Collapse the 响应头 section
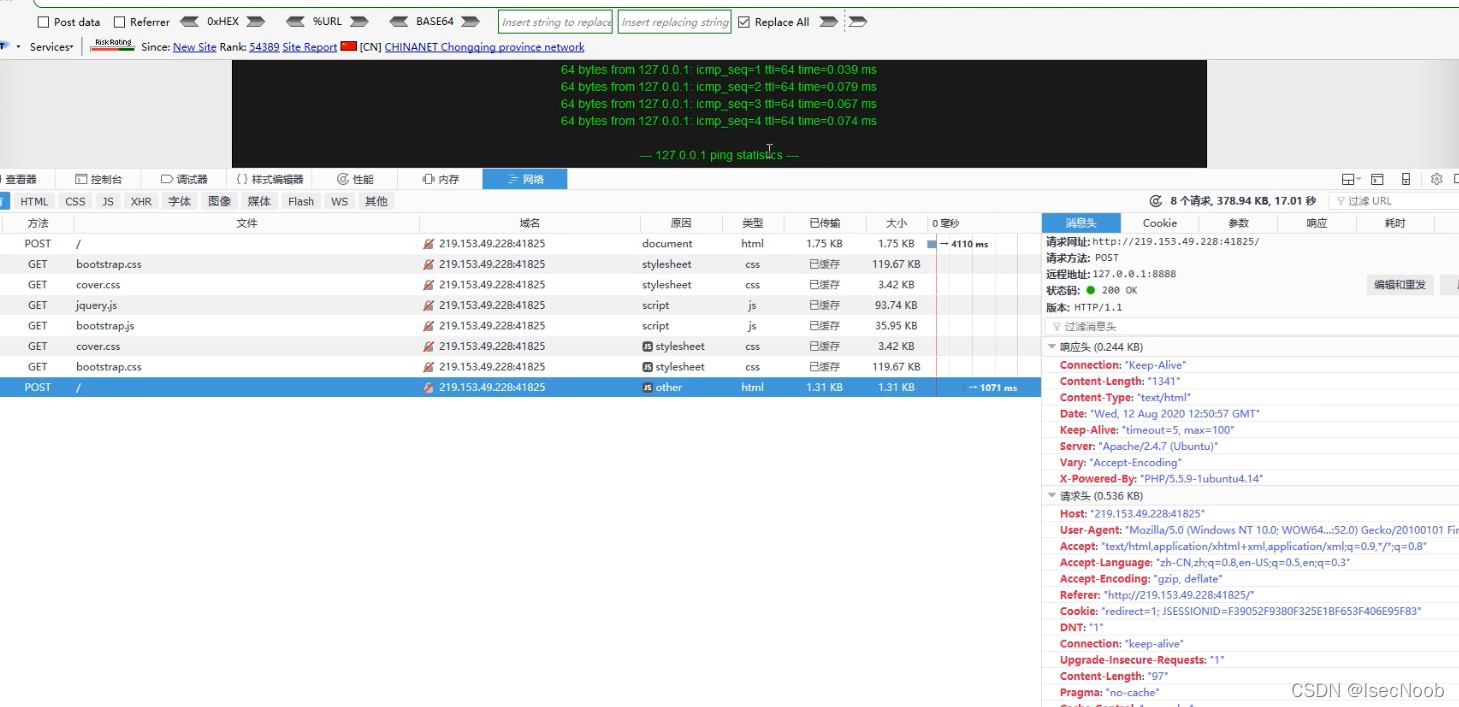This screenshot has width=1459, height=707. [x=1052, y=347]
